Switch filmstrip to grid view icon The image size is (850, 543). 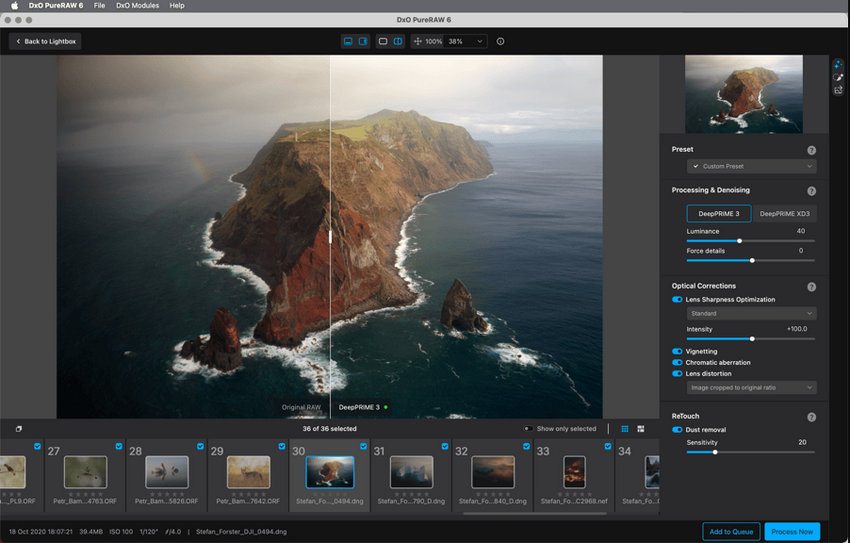pos(640,429)
